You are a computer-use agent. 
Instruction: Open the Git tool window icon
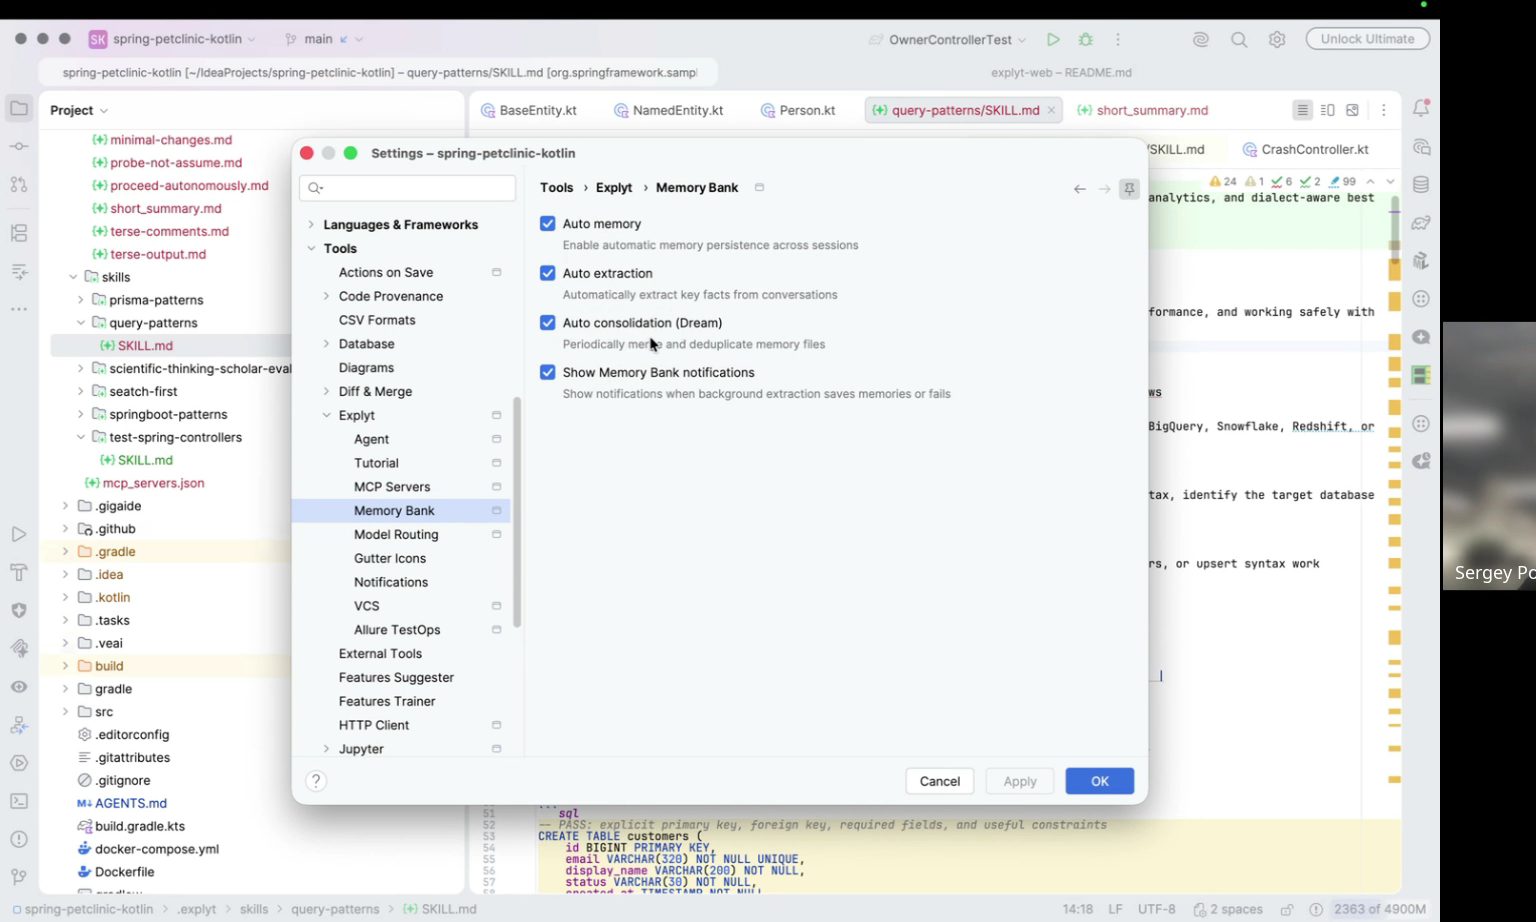pos(19,877)
